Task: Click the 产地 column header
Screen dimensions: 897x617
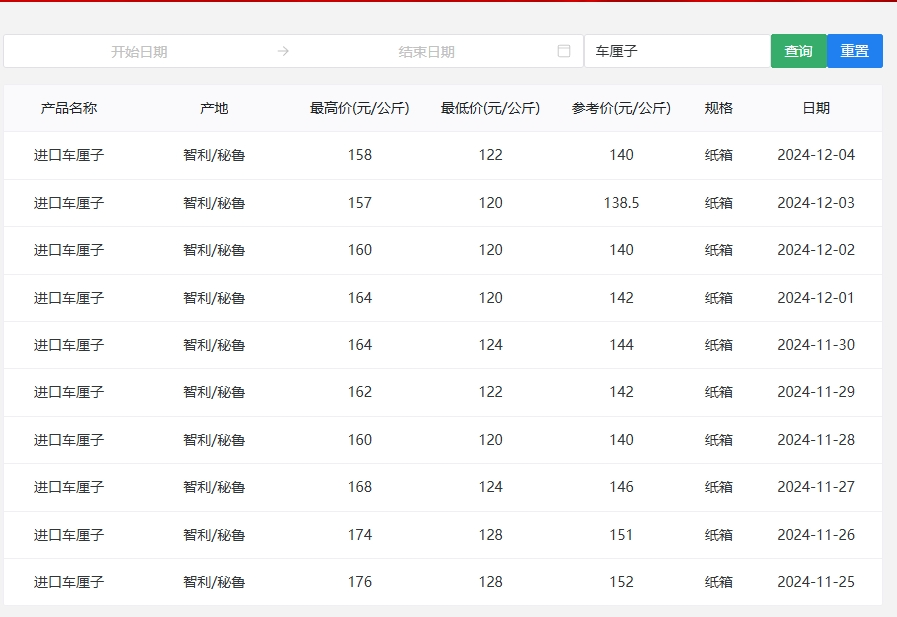Action: click(214, 108)
